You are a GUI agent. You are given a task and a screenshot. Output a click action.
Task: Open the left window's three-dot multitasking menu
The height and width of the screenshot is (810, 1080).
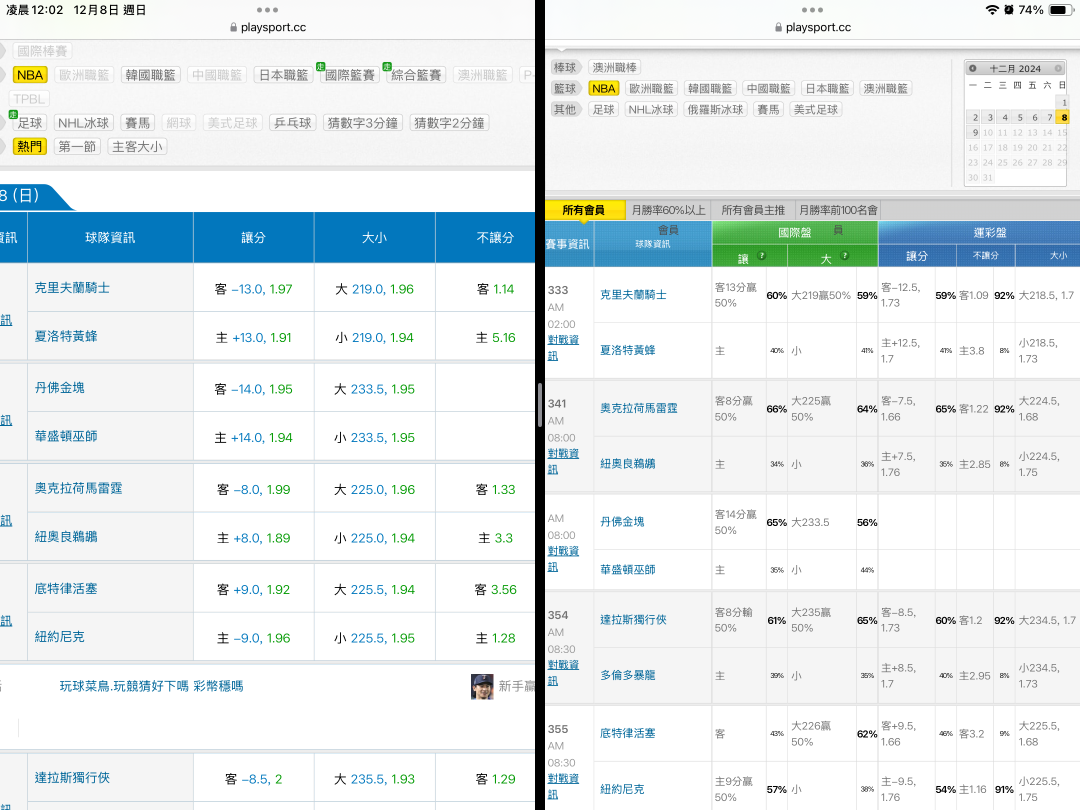pos(267,10)
